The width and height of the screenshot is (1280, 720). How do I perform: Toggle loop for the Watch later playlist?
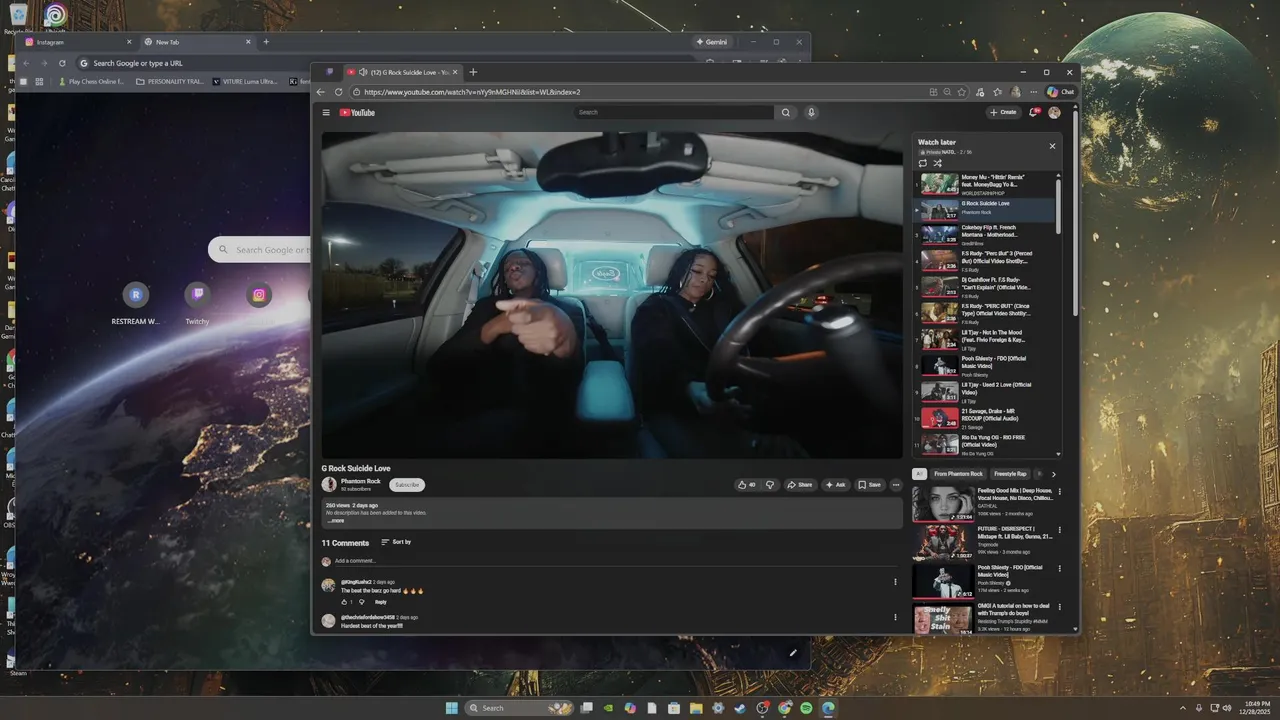click(x=922, y=163)
